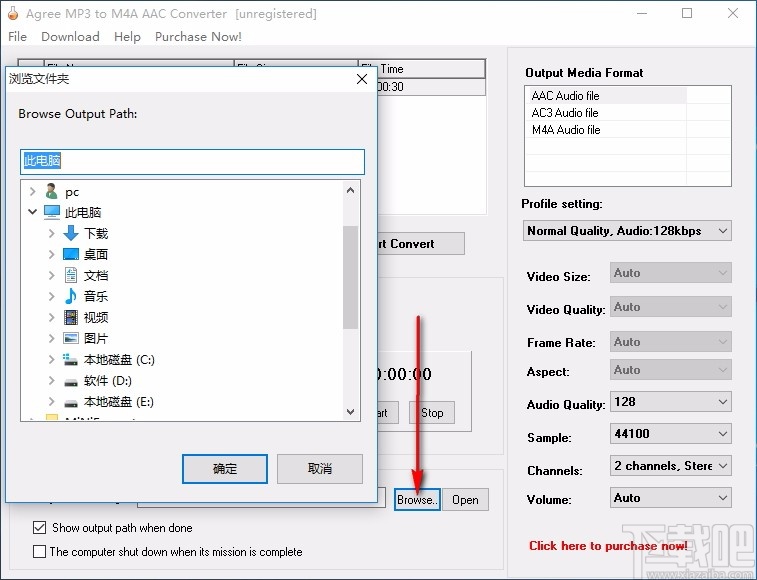
Task: Open the Profile setting dropdown
Action: tap(627, 231)
